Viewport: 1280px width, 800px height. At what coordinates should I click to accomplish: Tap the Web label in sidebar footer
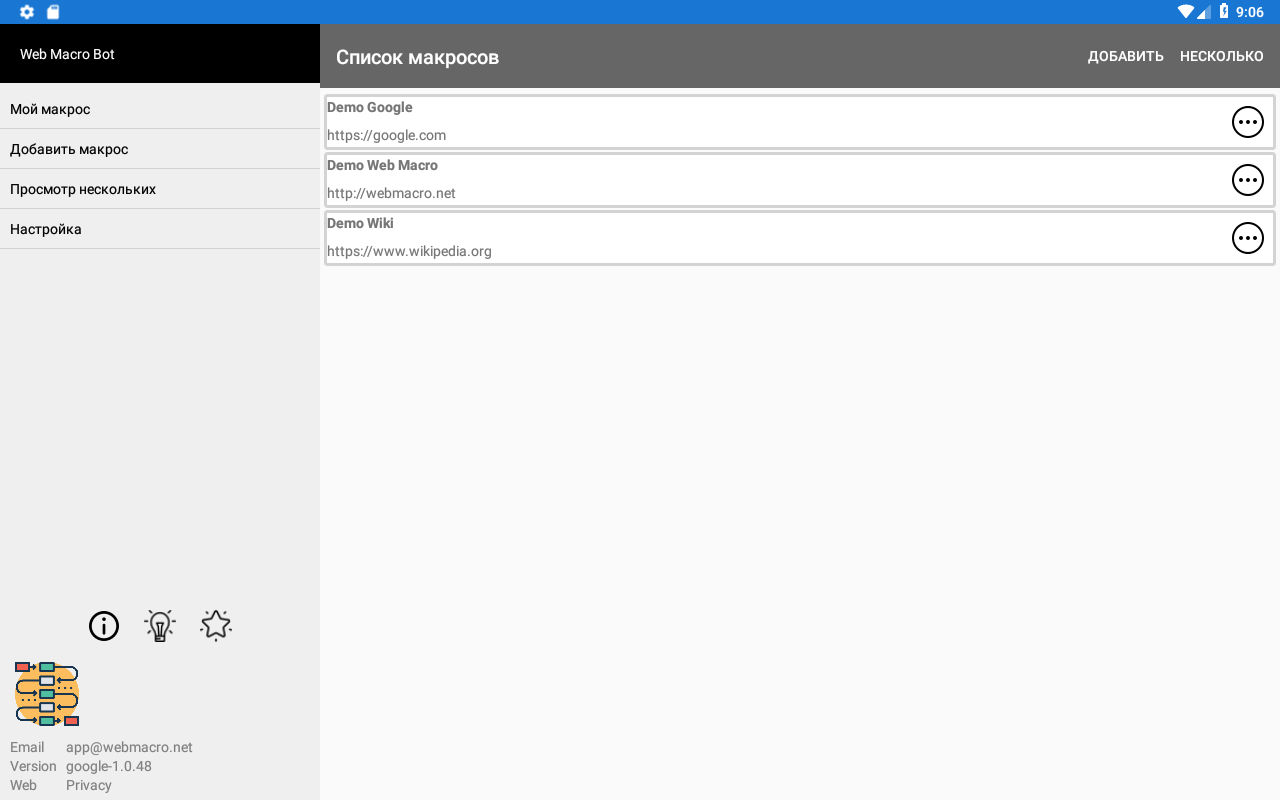(23, 785)
